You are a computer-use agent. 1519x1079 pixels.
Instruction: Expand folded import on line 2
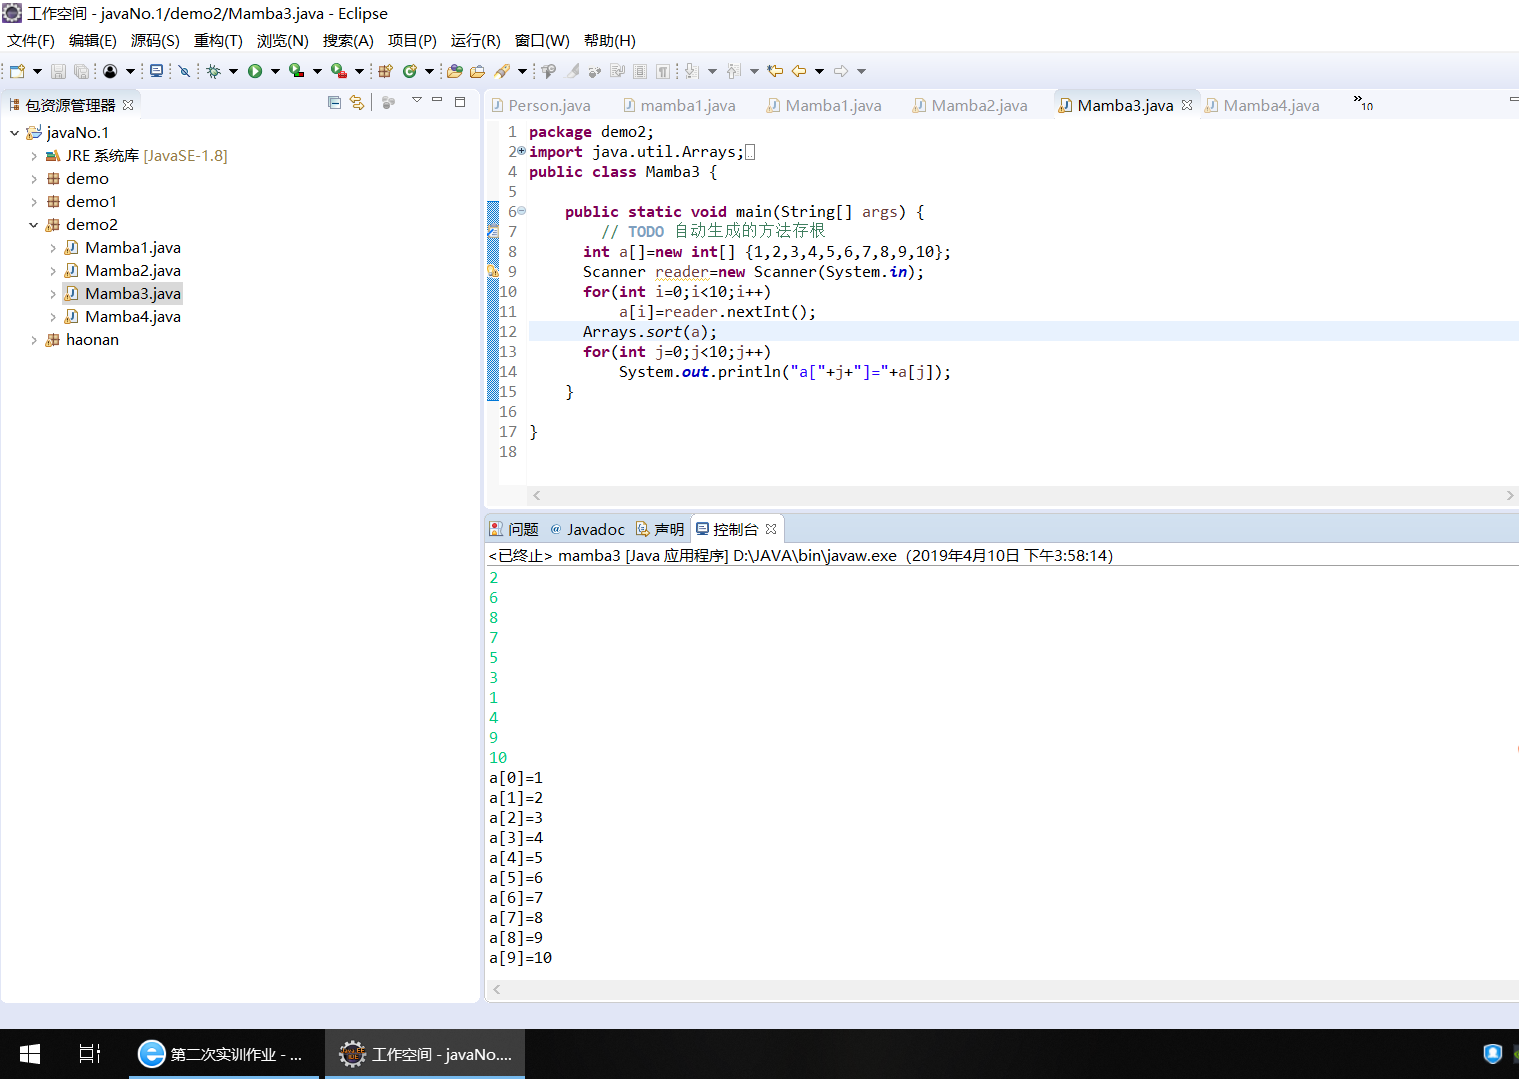click(x=521, y=151)
